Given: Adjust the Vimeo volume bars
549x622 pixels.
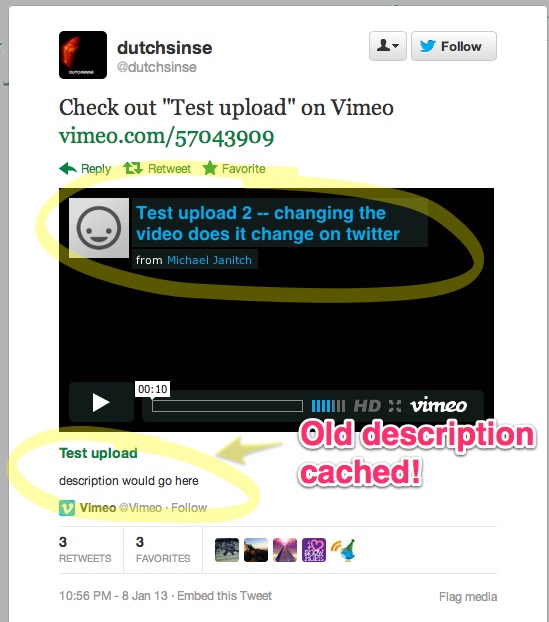Looking at the screenshot, I should [328, 406].
